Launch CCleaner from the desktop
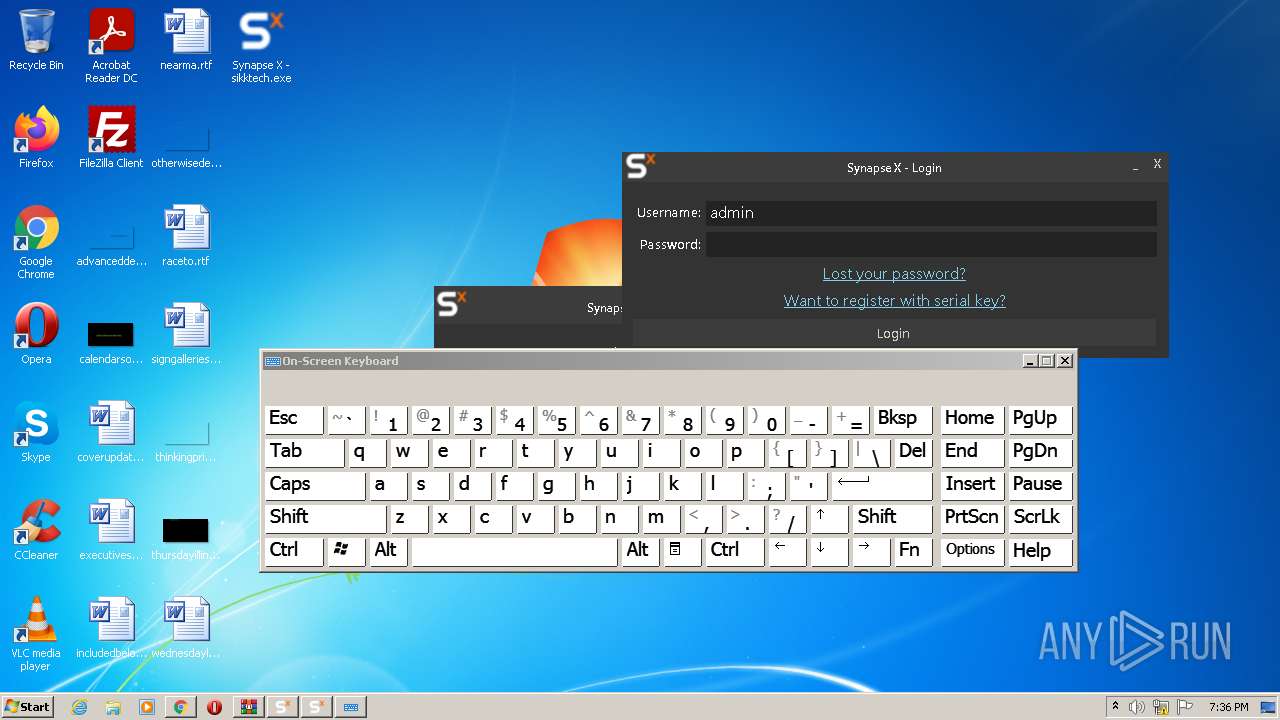This screenshot has height=720, width=1280. coord(36,530)
